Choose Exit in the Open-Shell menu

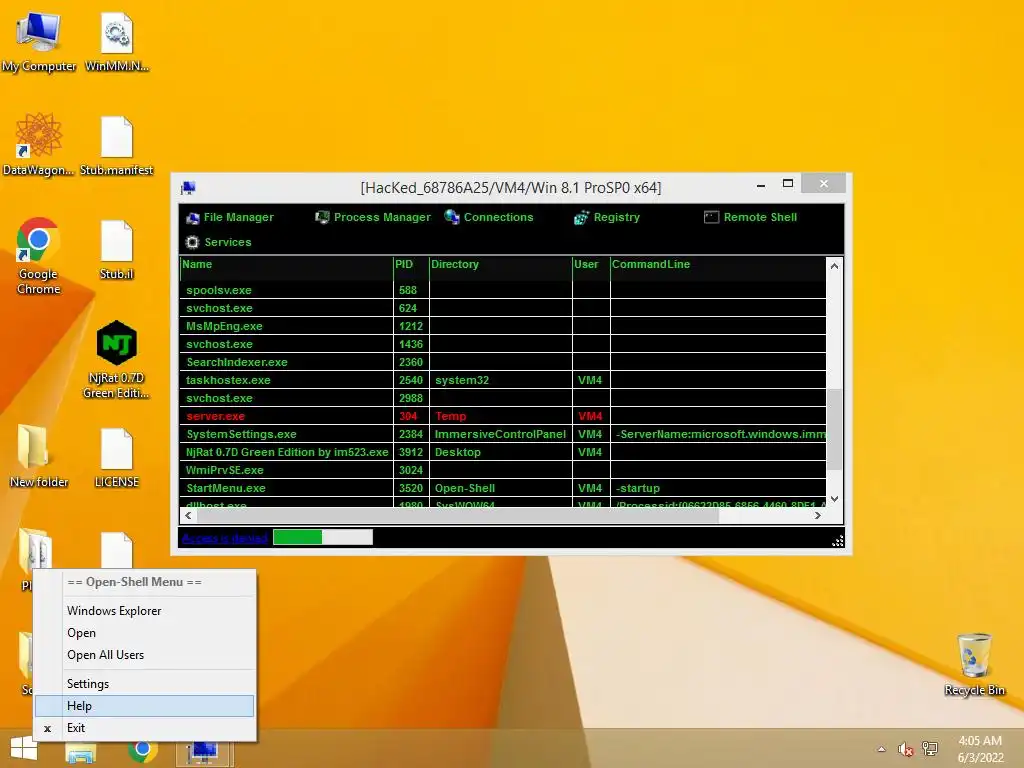tap(144, 728)
